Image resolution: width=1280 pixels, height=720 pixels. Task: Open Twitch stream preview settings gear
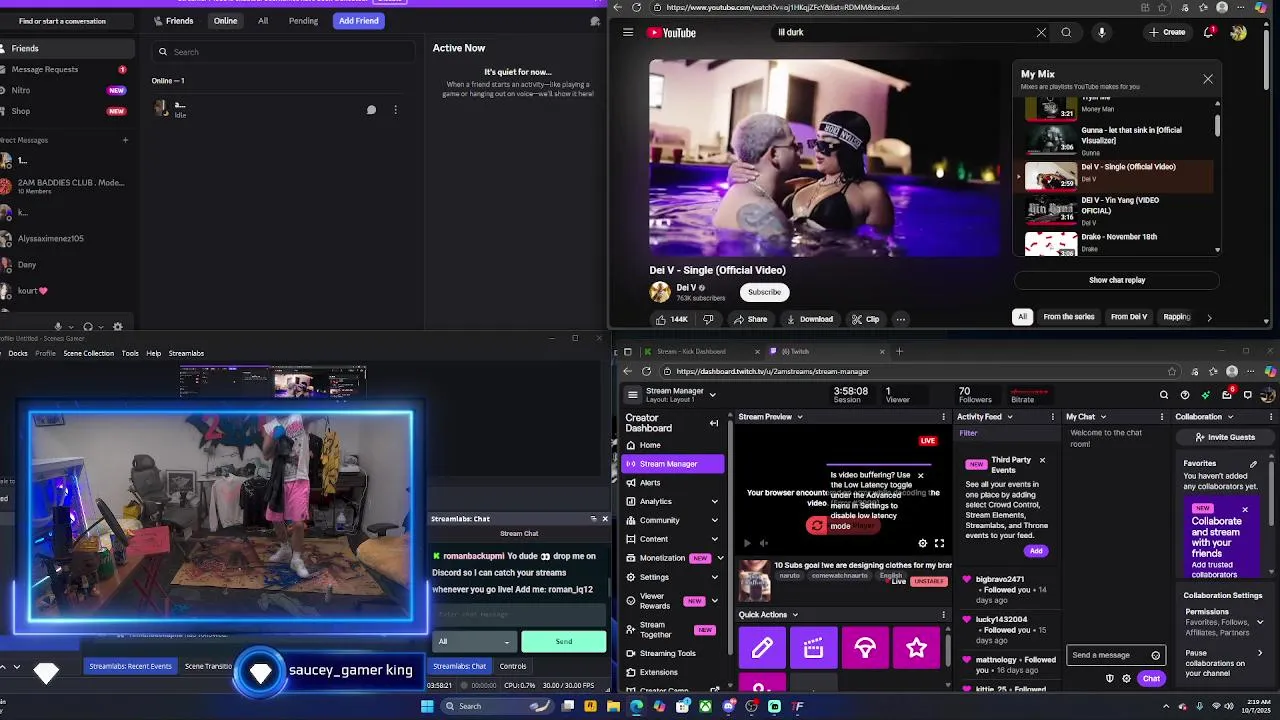coord(923,543)
